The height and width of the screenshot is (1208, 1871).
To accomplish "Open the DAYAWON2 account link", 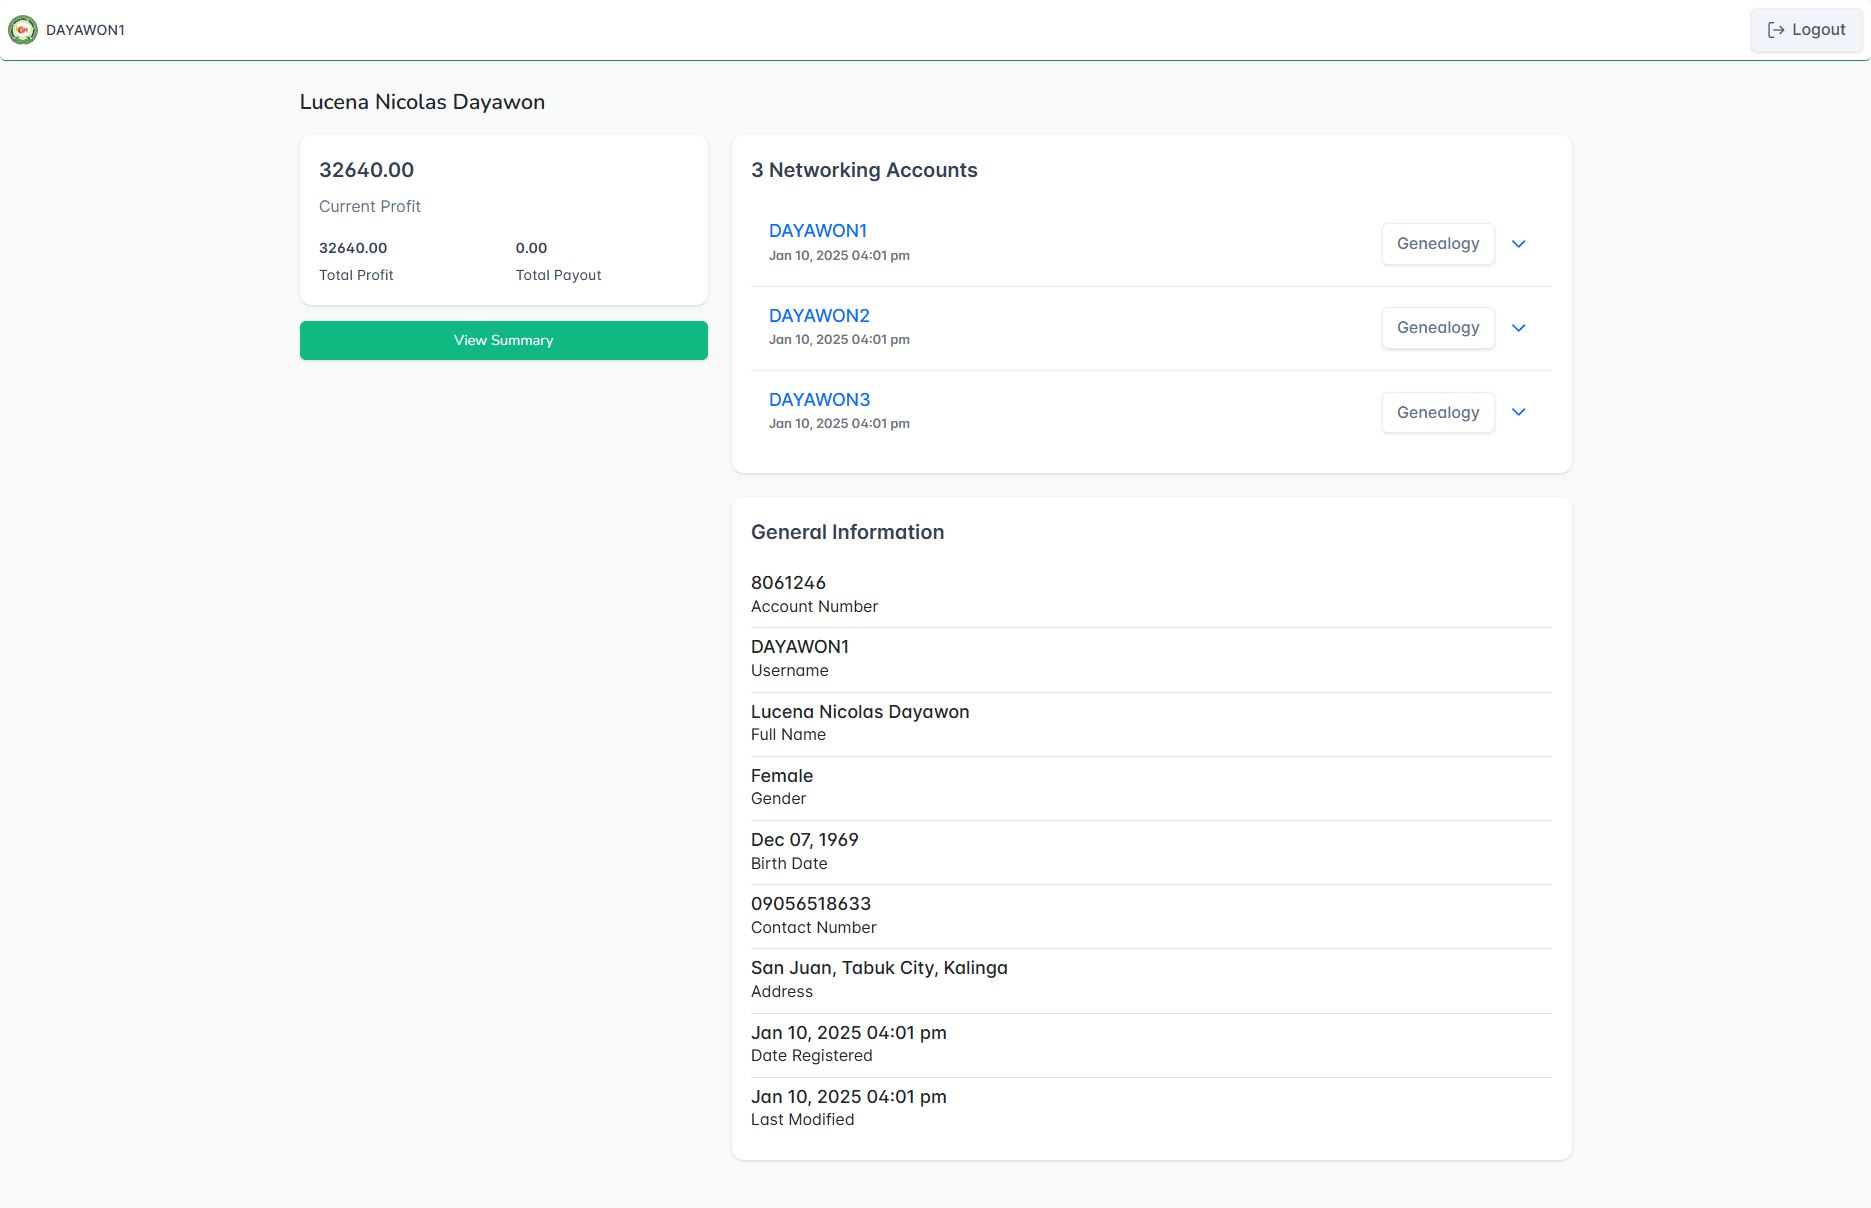I will tap(819, 315).
